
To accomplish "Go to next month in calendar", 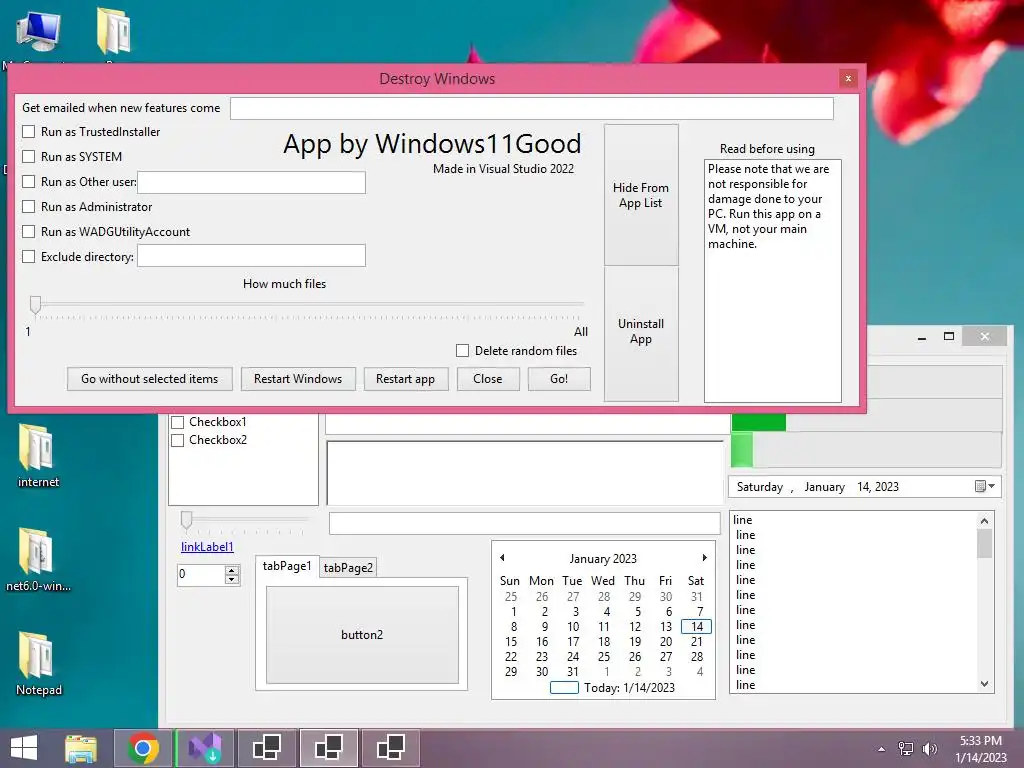I will [704, 558].
